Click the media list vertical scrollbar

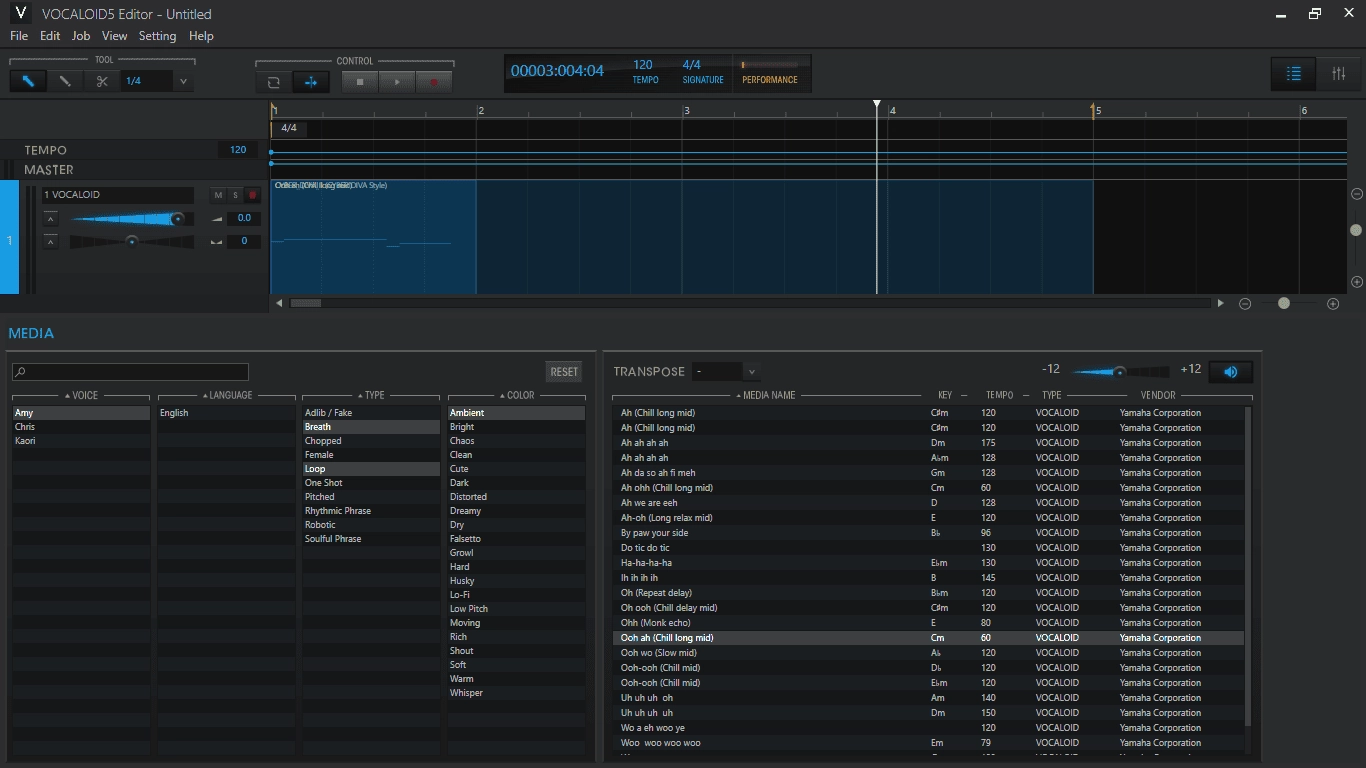pos(1248,566)
